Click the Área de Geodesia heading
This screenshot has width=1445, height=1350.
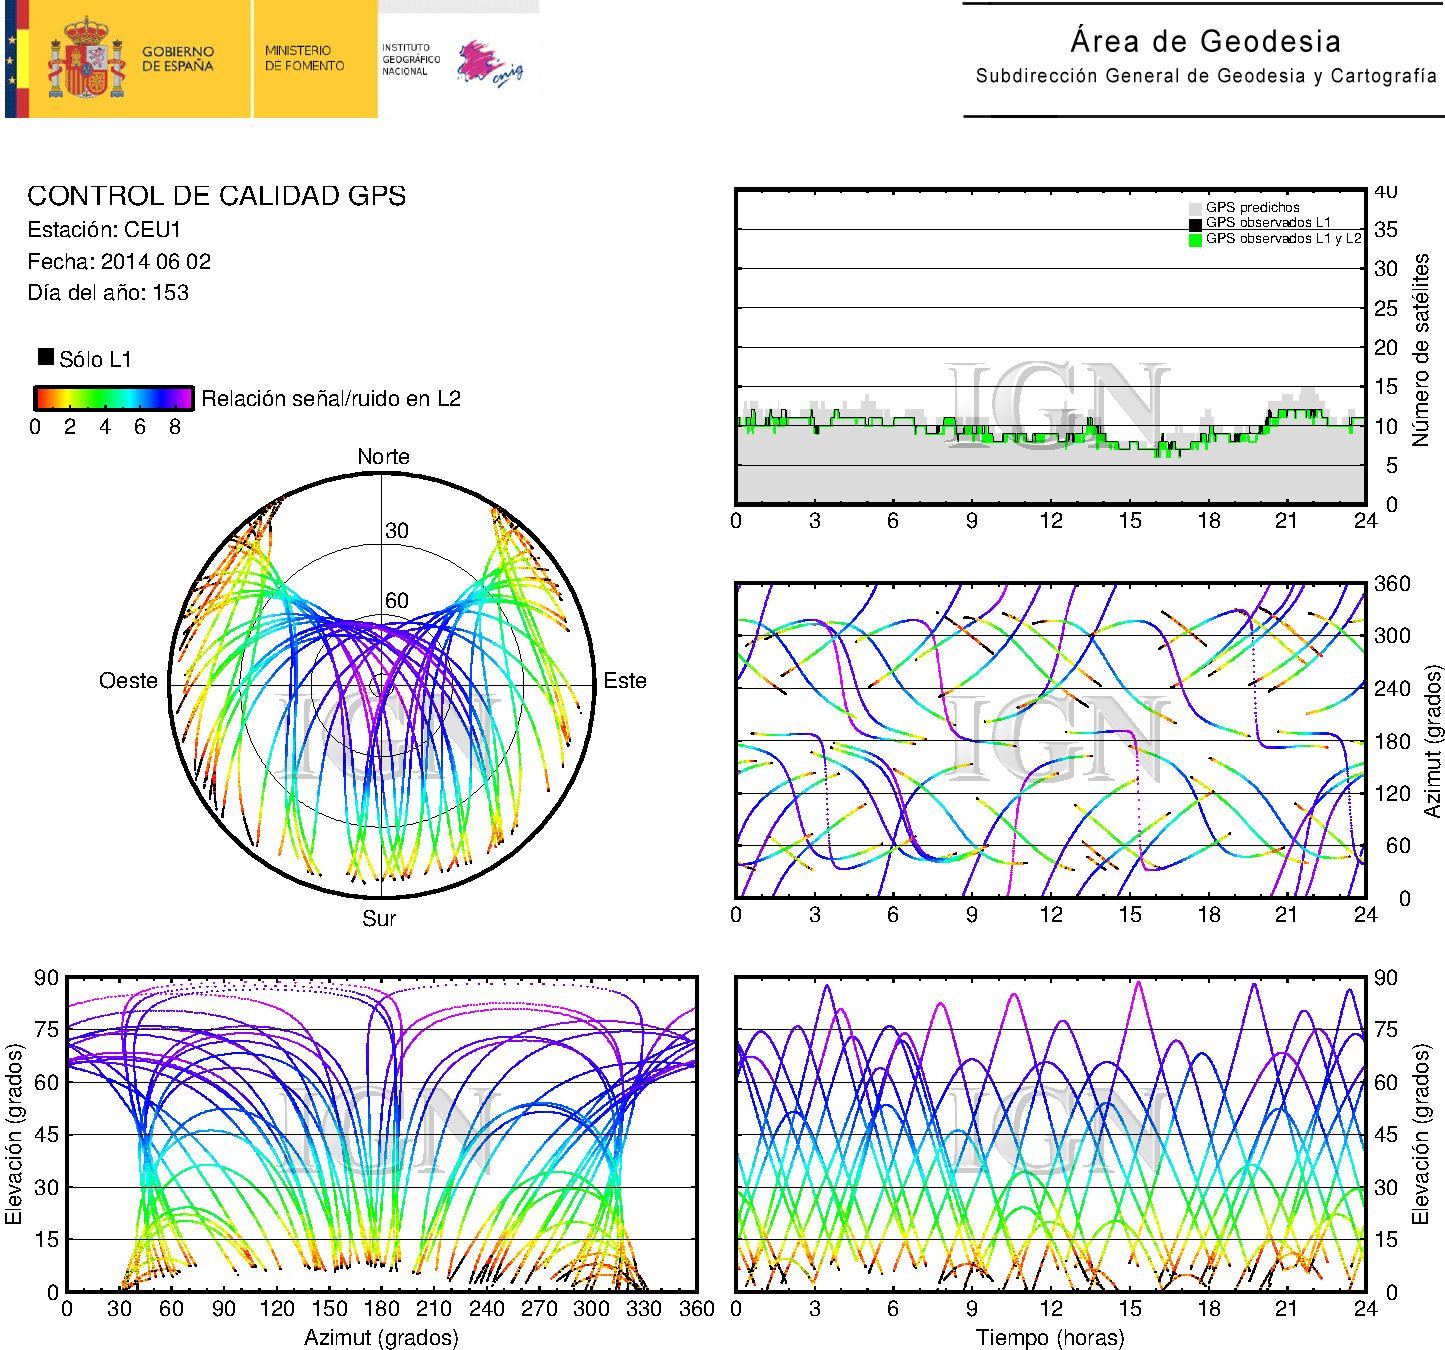click(x=1205, y=42)
